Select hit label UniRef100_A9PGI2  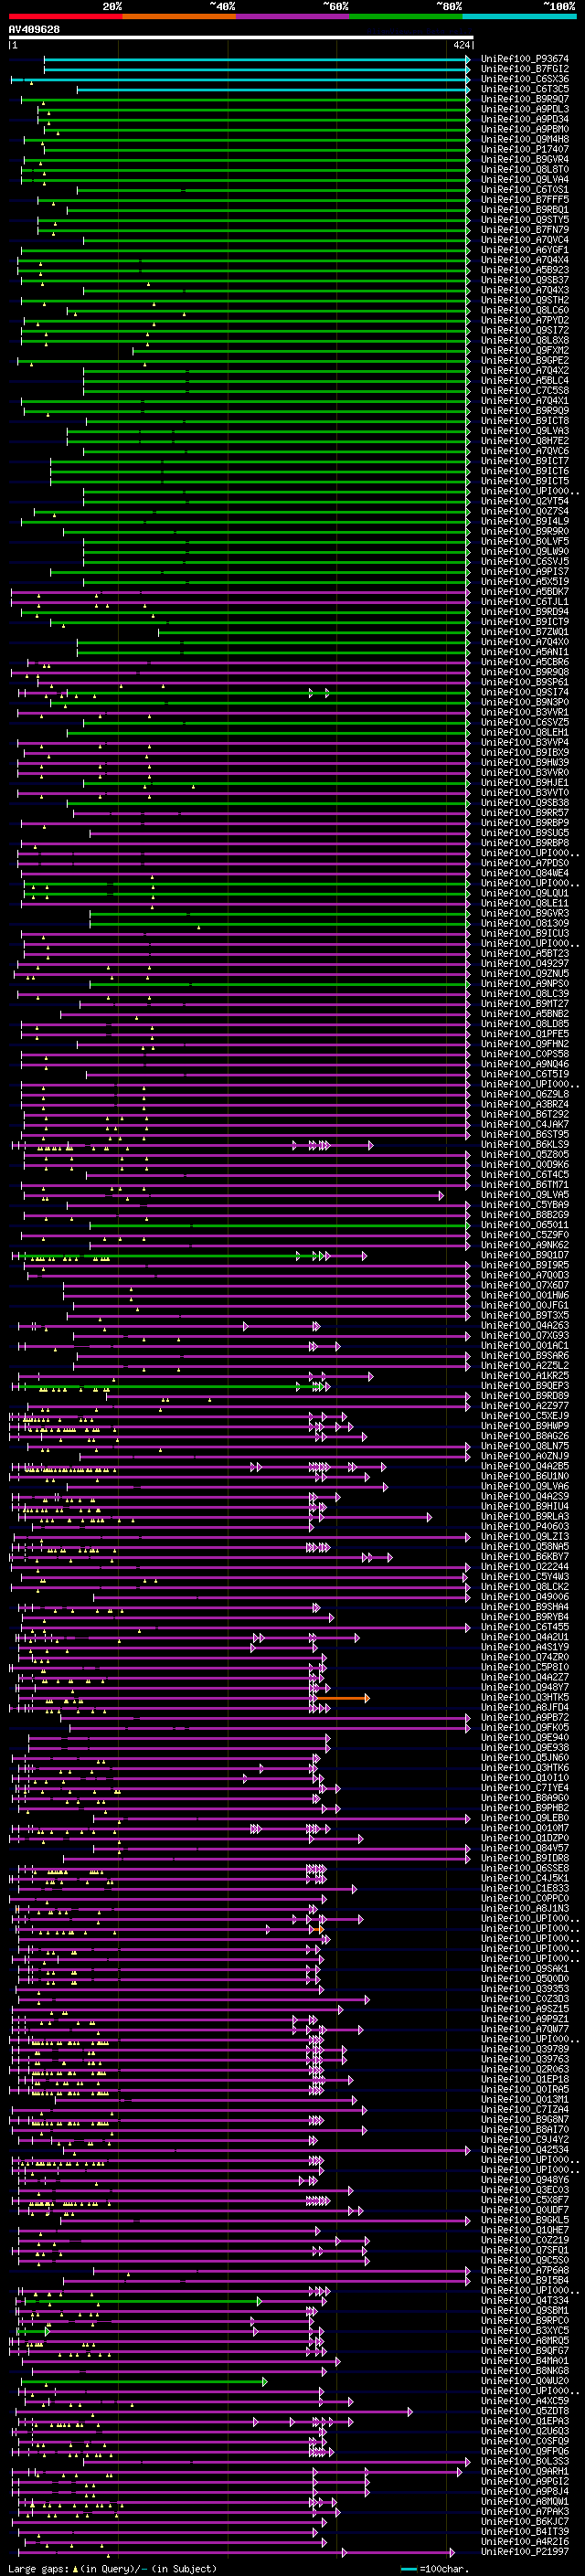coord(524,2480)
